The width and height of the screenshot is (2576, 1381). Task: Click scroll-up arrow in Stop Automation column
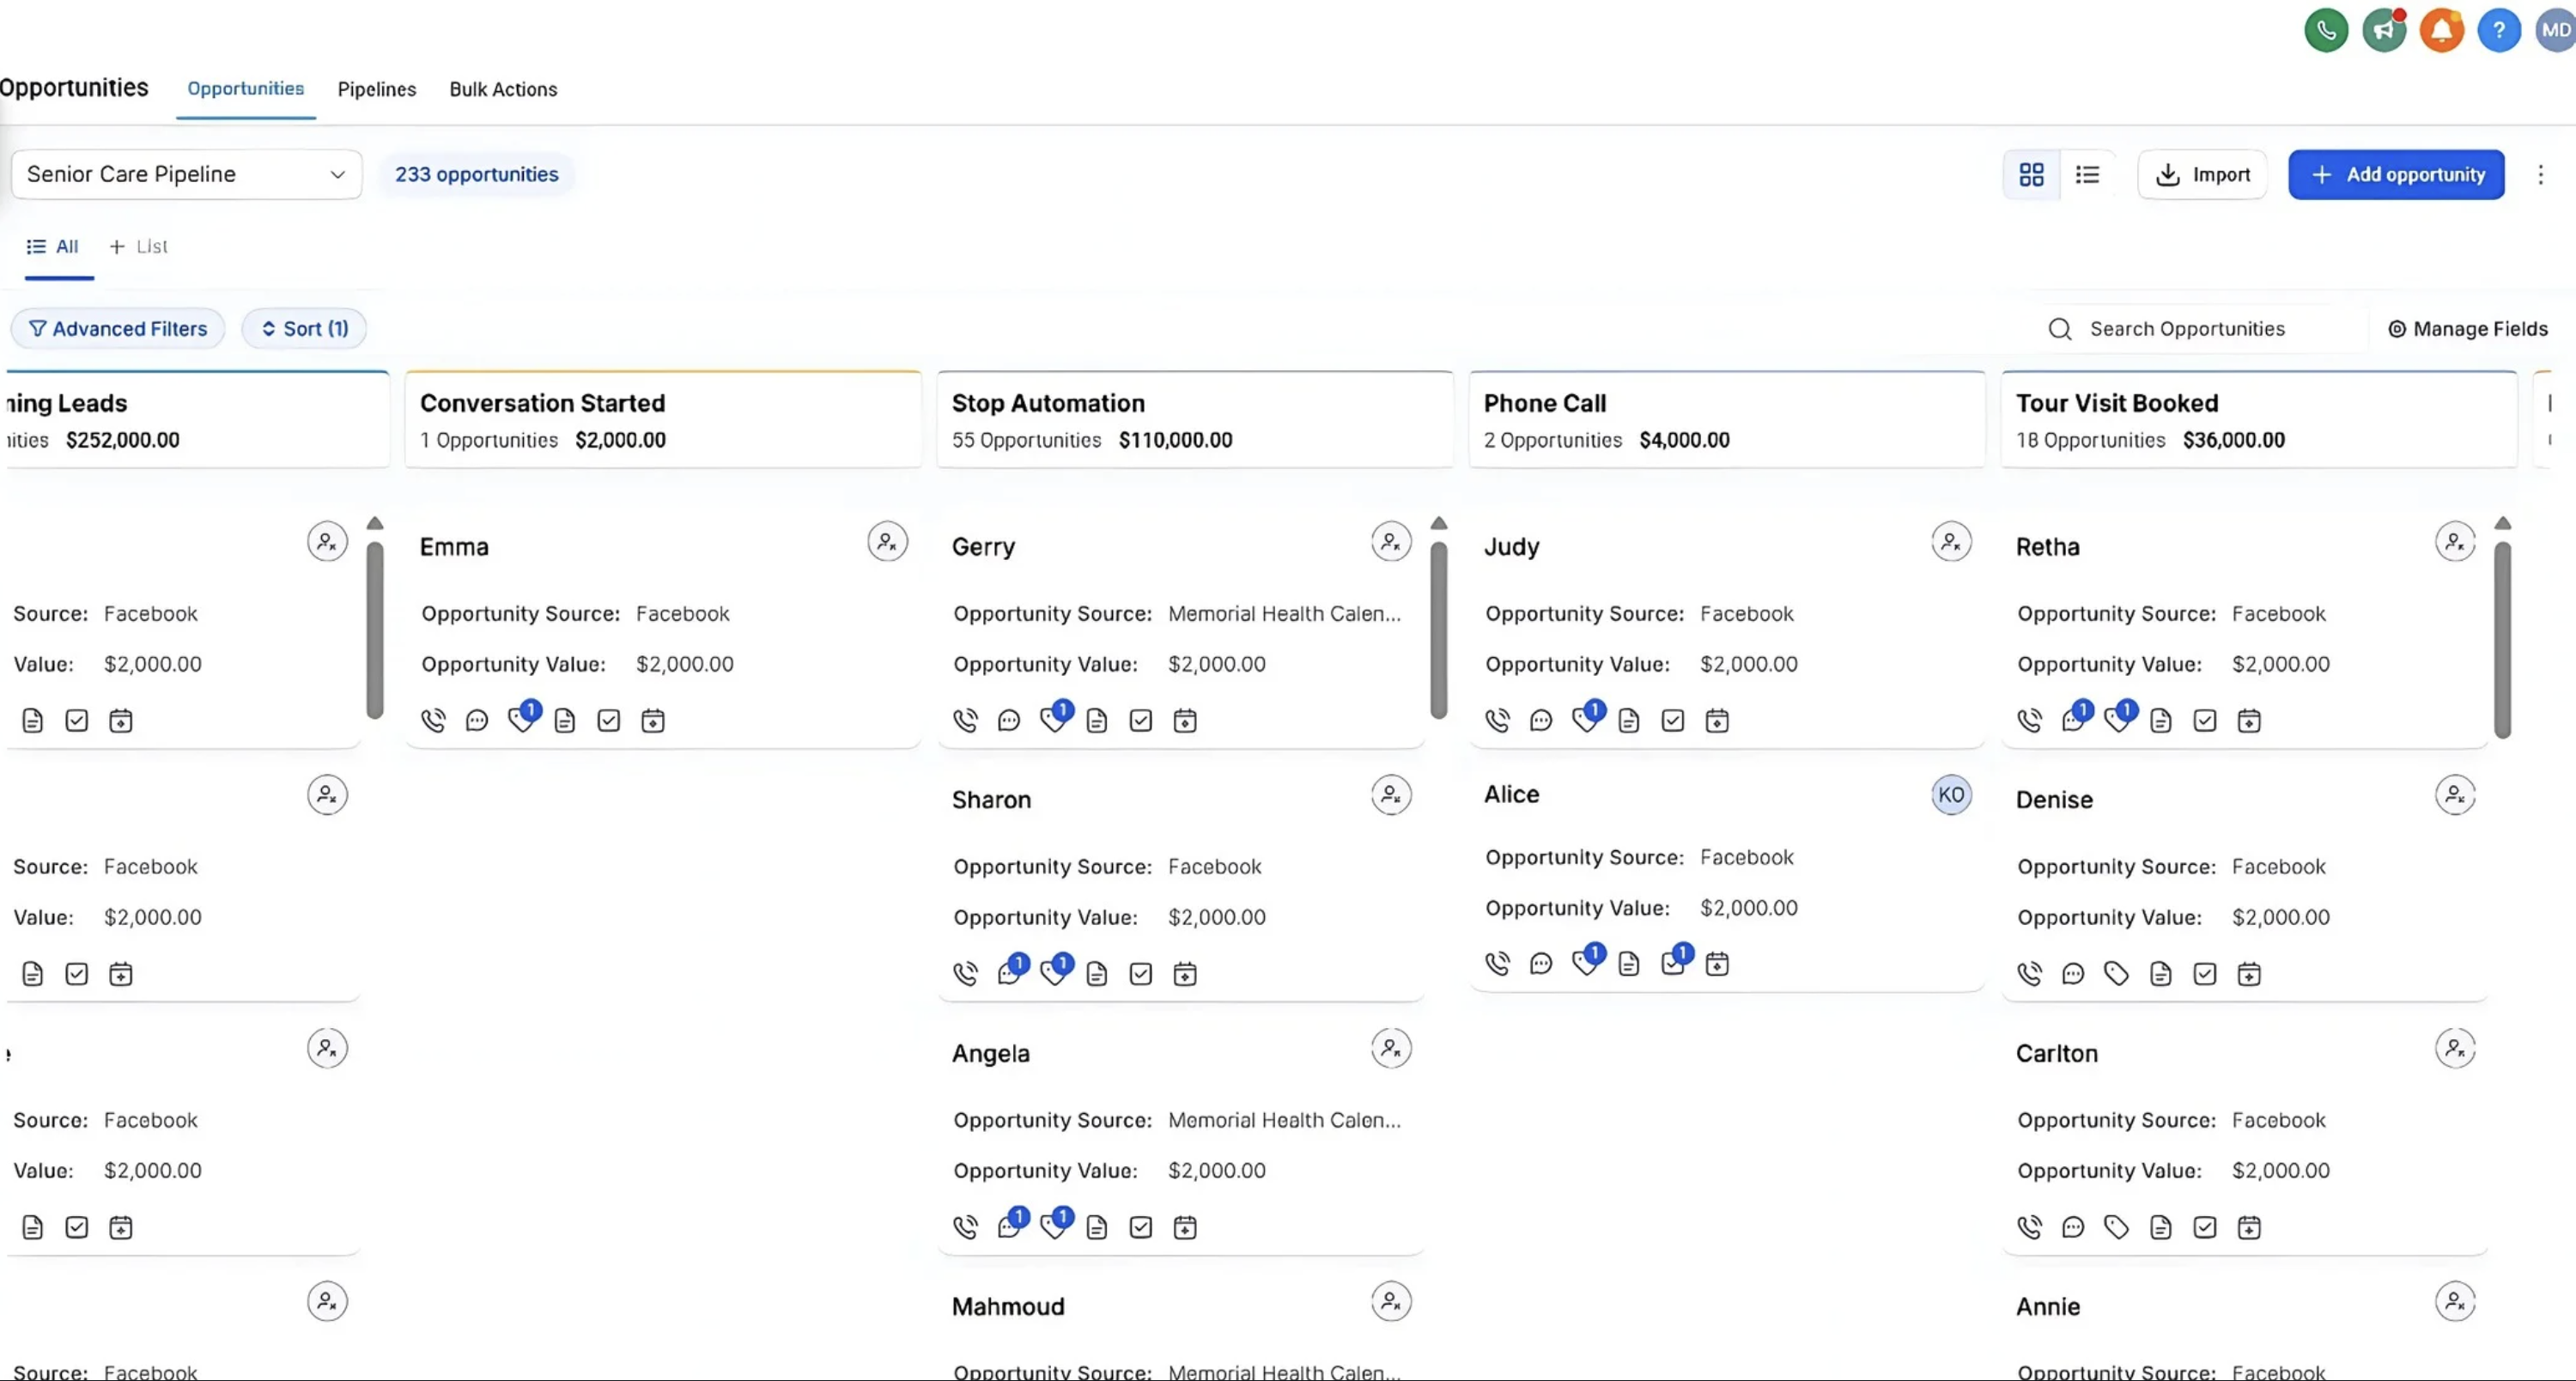[x=1439, y=523]
